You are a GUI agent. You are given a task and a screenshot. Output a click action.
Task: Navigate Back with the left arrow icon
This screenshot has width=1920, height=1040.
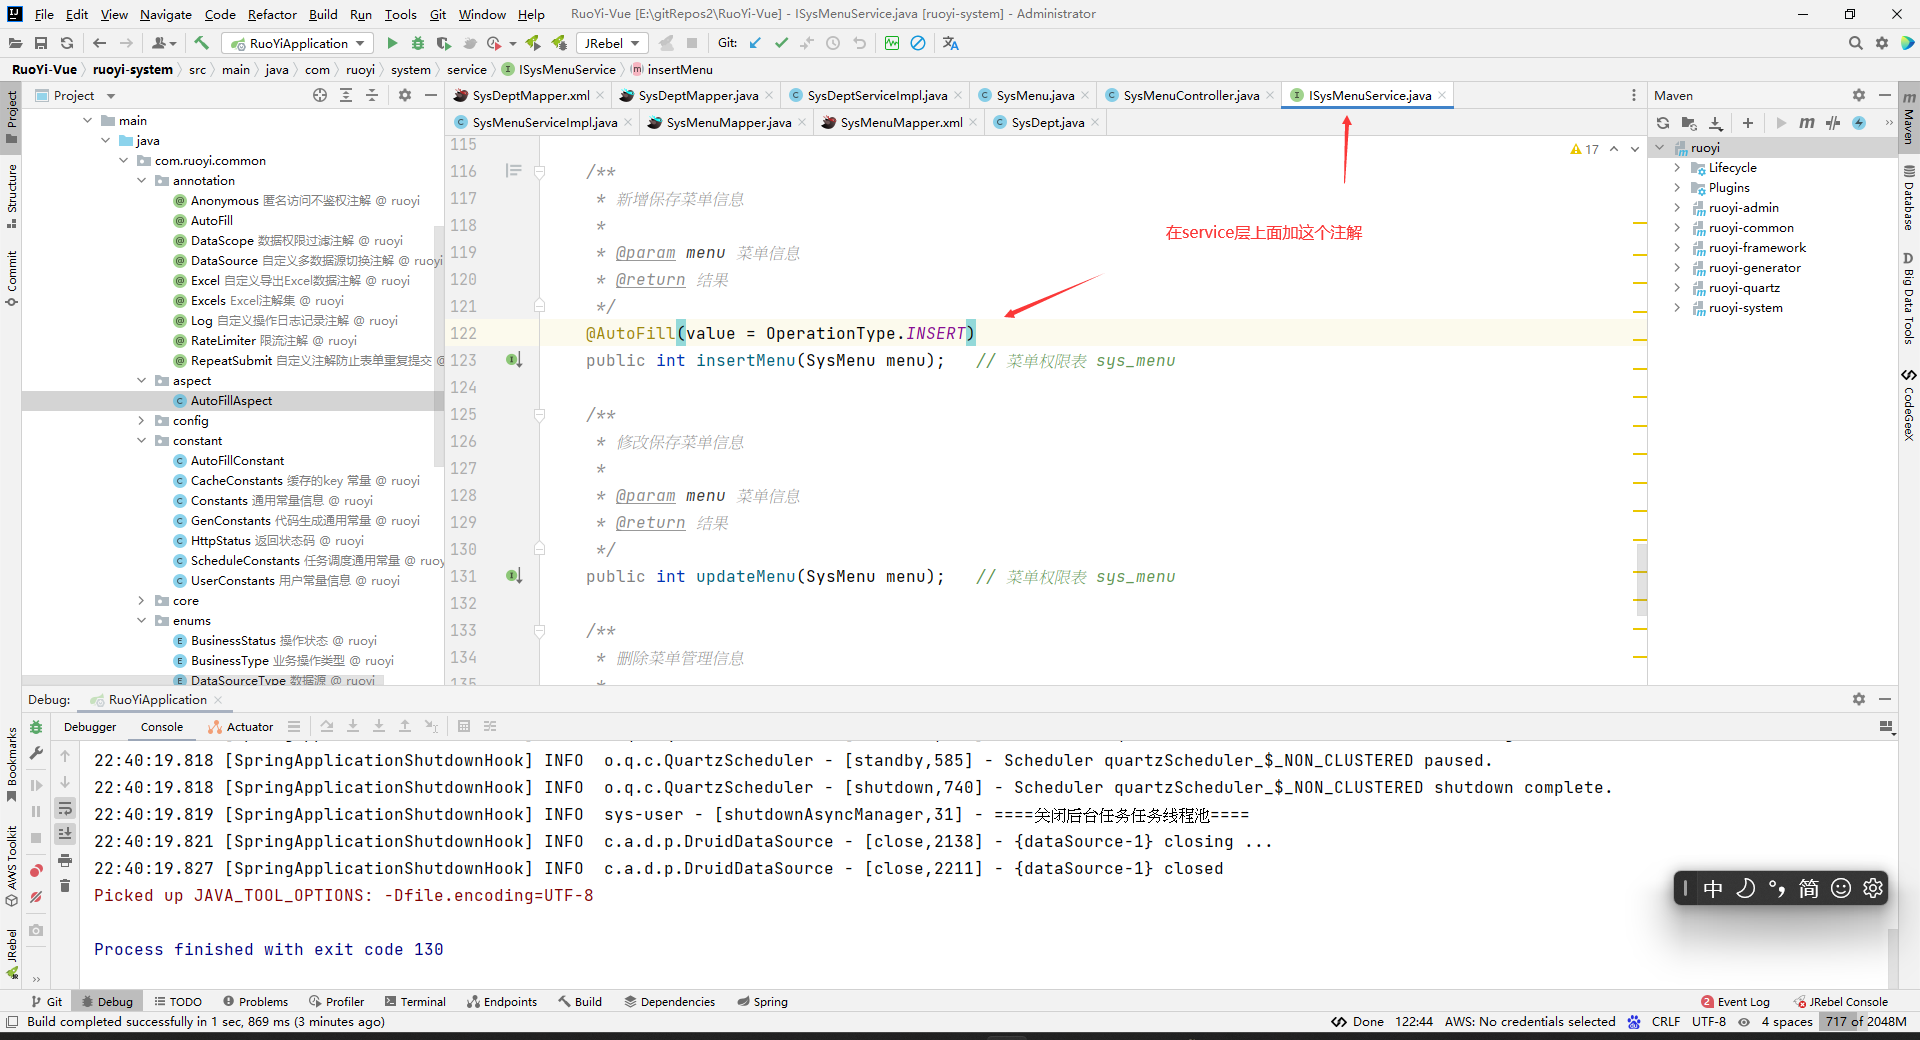tap(99, 43)
